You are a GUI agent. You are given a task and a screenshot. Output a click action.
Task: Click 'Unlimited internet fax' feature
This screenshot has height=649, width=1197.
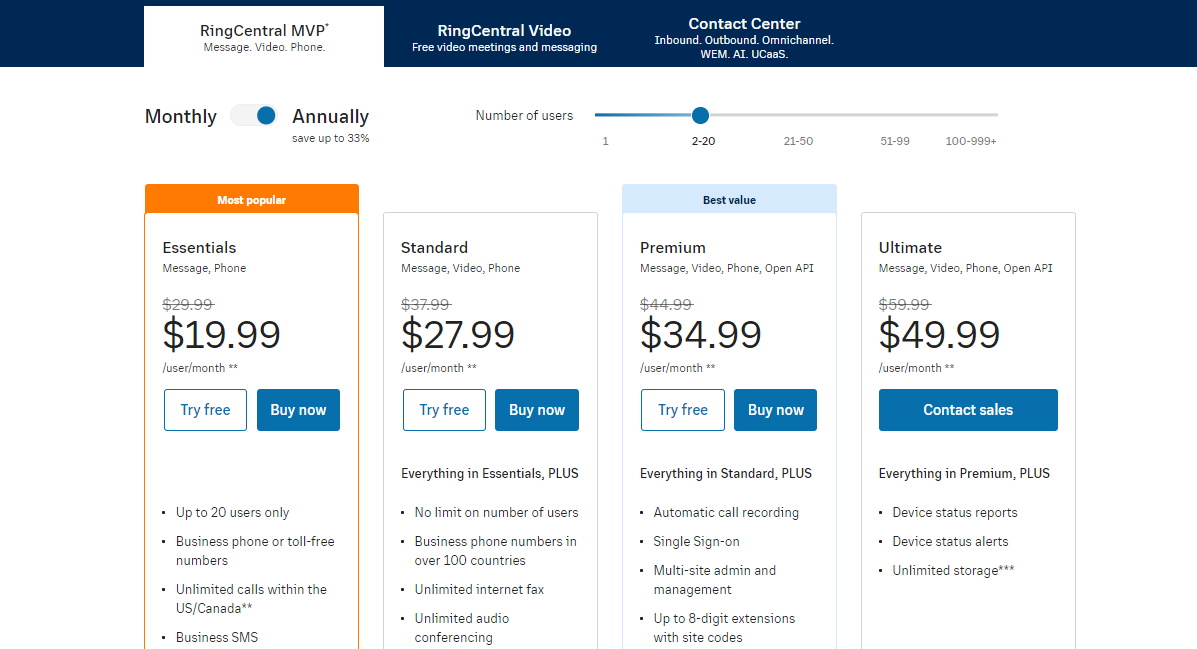(x=479, y=589)
